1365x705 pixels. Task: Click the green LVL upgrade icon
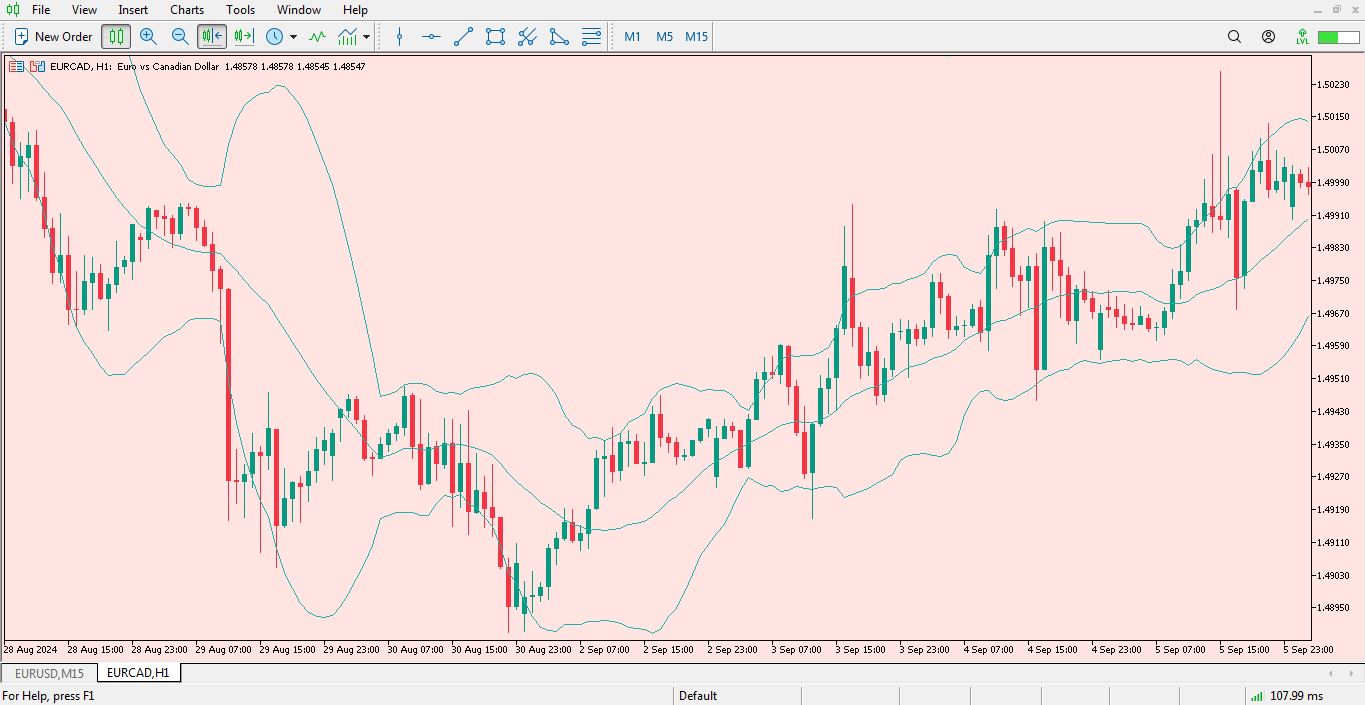click(1302, 37)
